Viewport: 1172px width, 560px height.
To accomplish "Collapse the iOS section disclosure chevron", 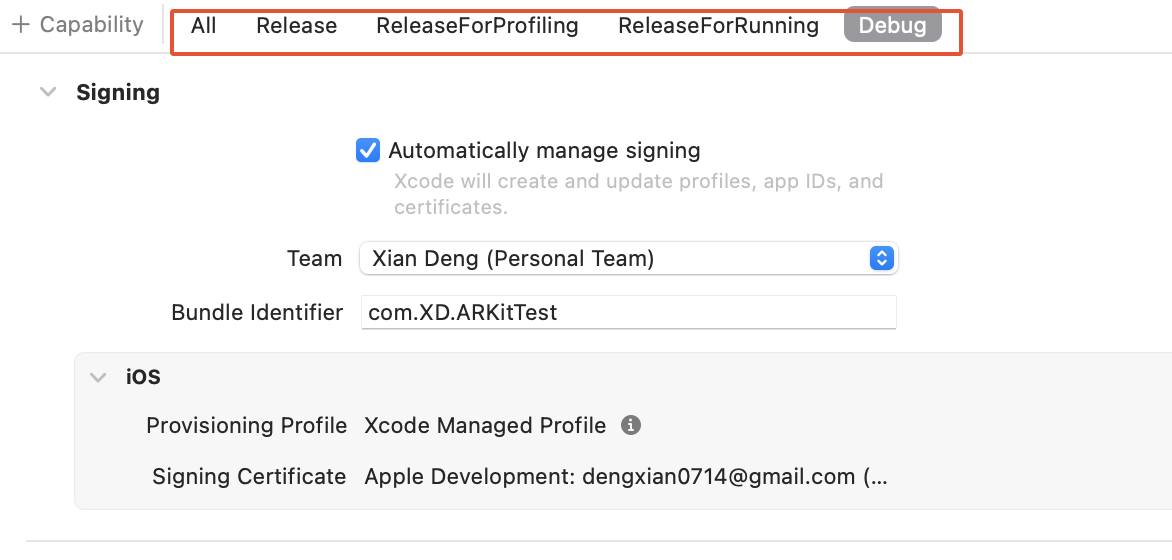I will (x=98, y=377).
